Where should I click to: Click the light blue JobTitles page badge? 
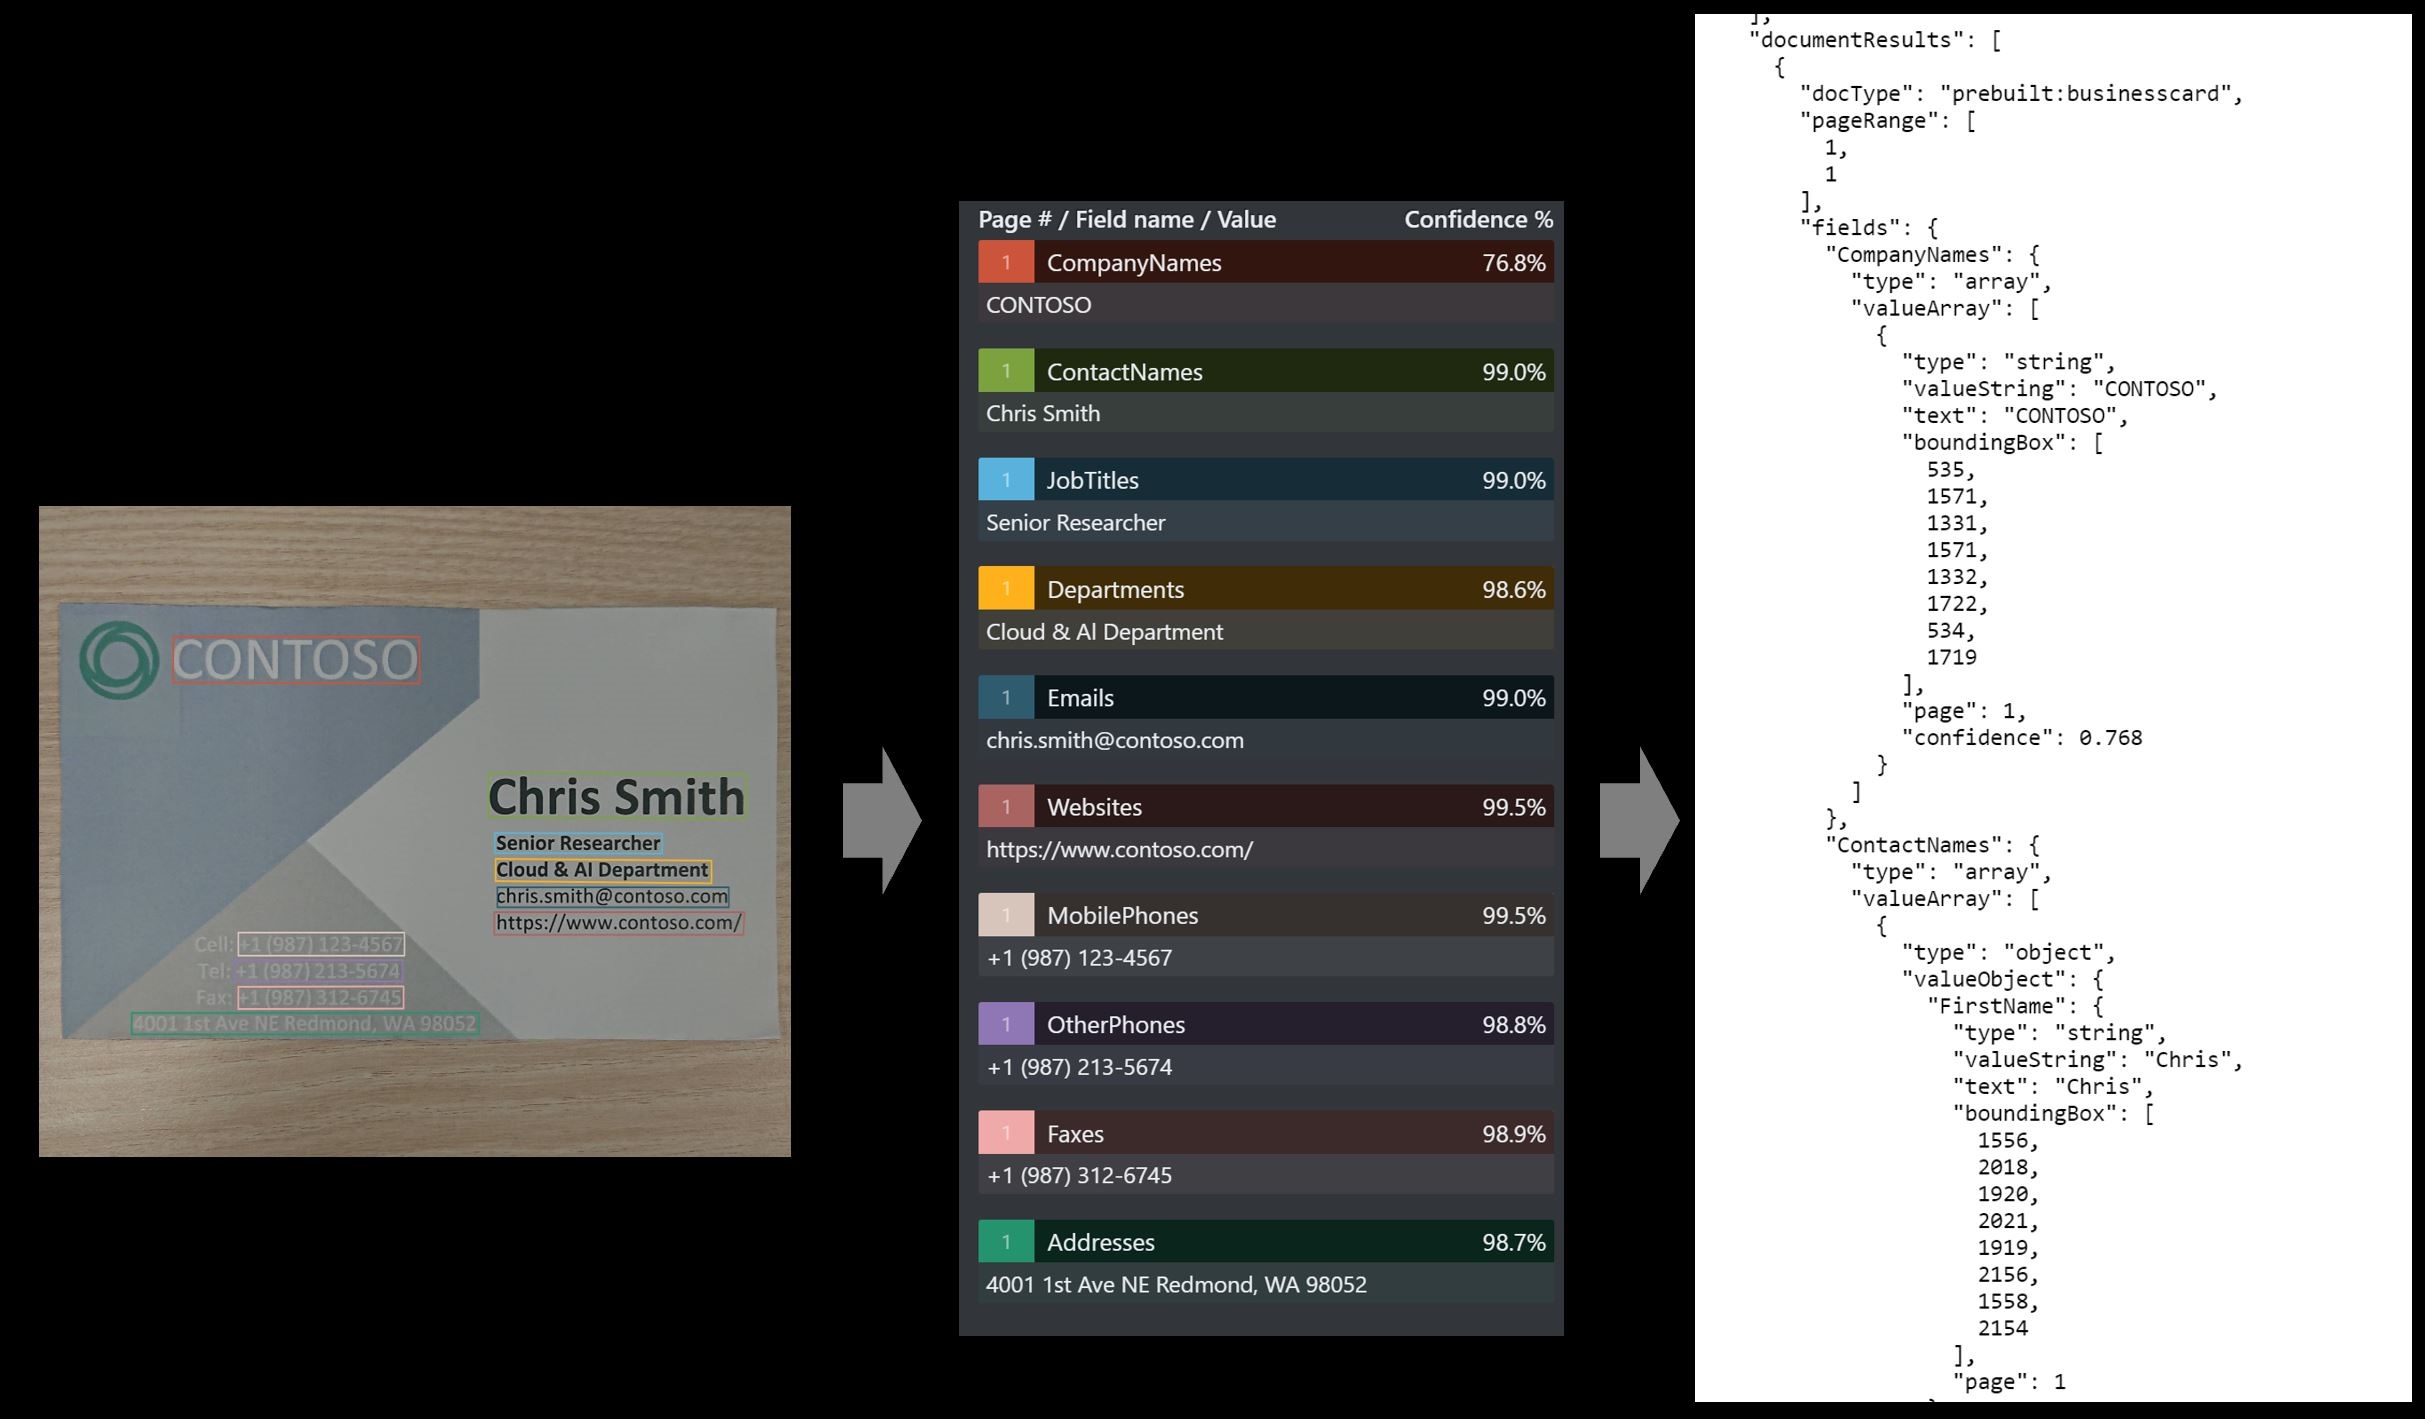(1006, 480)
